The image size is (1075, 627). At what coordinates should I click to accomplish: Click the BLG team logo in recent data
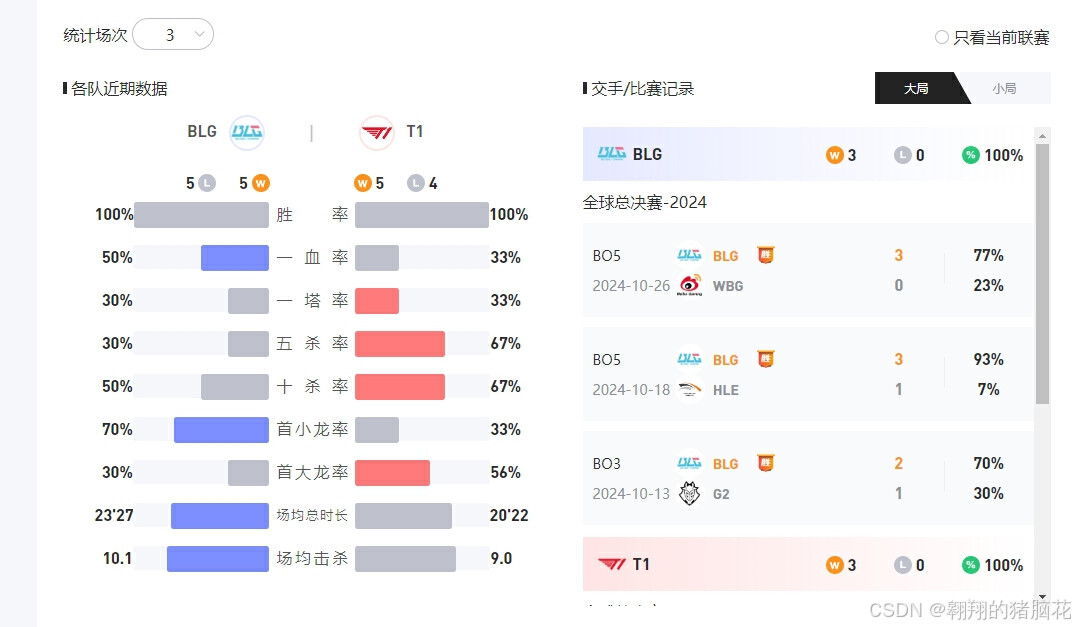[x=246, y=132]
